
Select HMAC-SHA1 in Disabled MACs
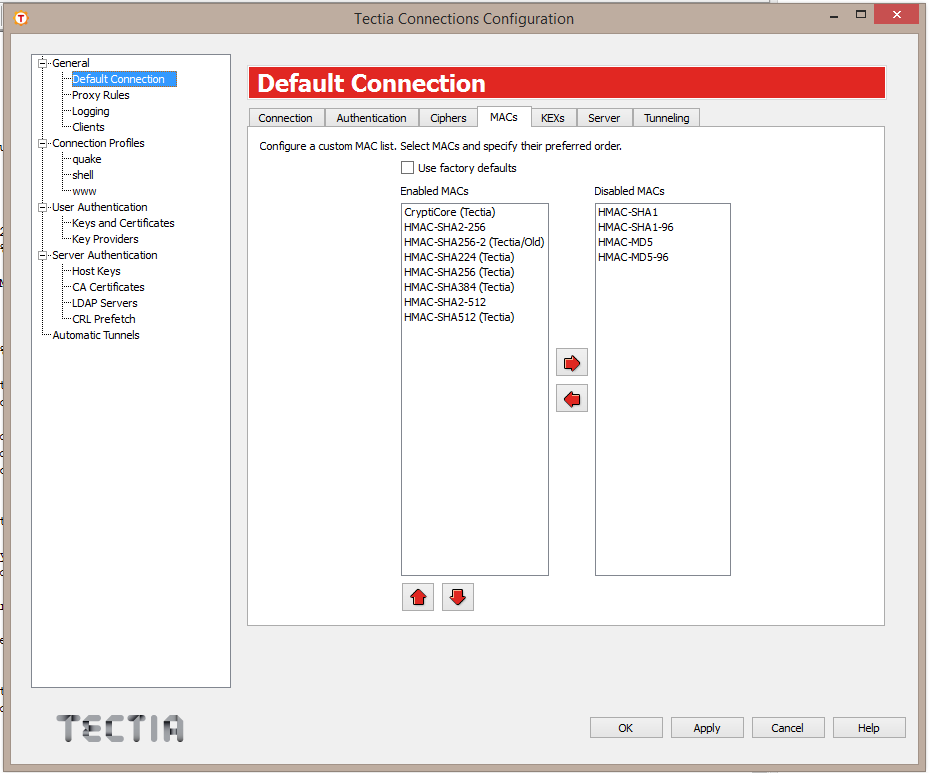628,212
